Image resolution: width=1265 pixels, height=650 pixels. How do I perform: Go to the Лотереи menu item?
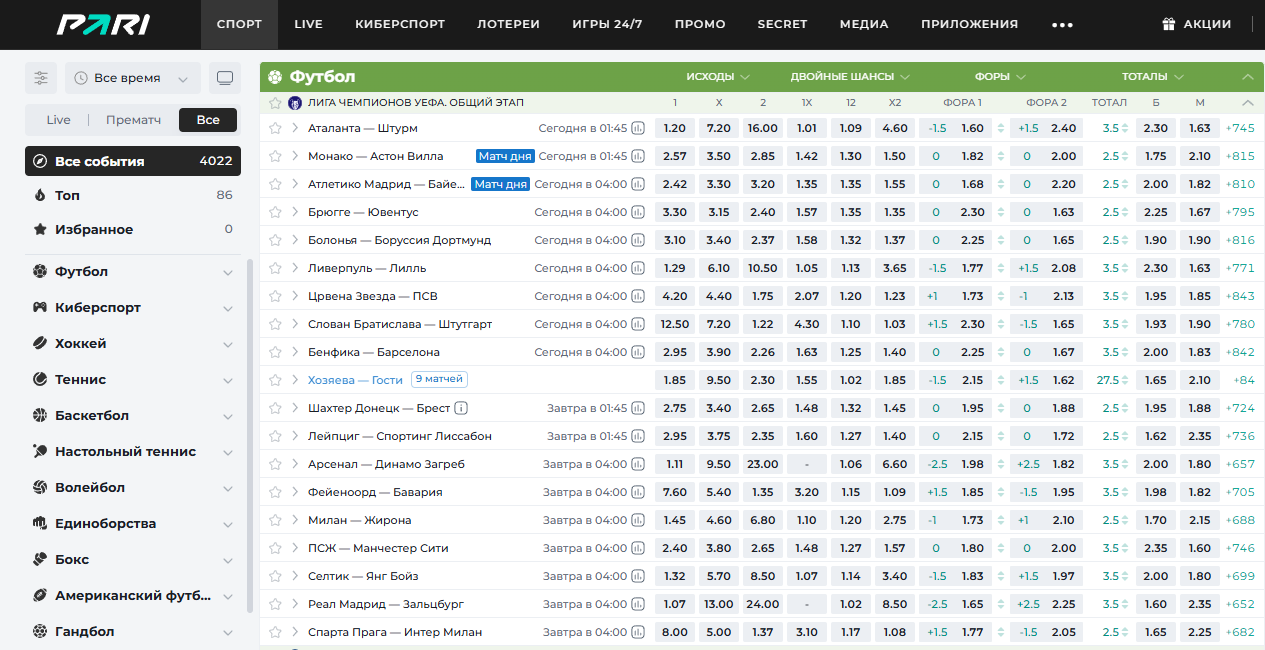[x=508, y=24]
